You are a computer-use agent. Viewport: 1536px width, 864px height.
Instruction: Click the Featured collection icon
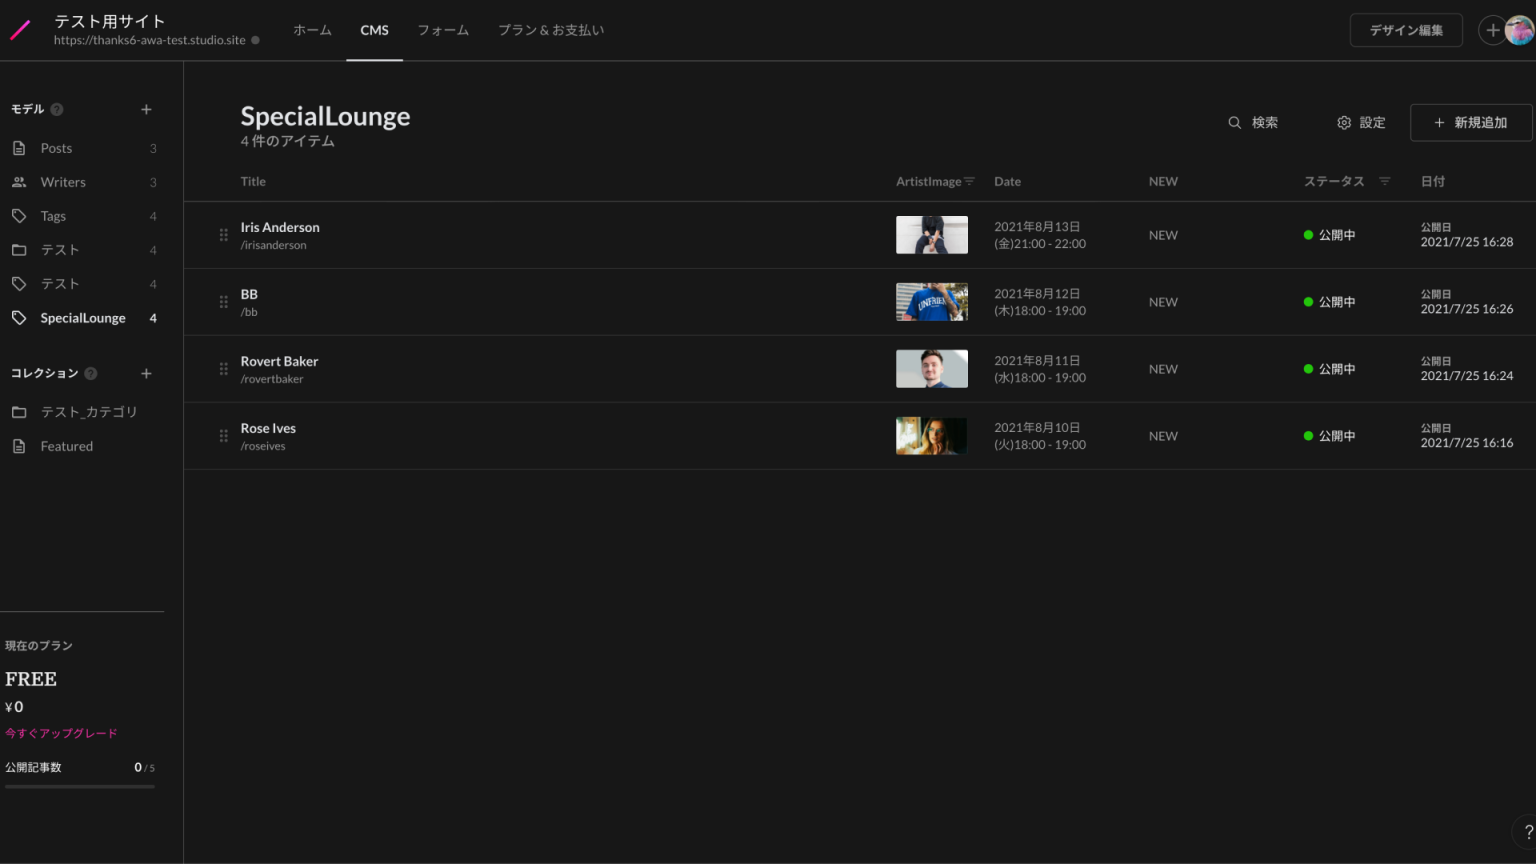(20, 446)
